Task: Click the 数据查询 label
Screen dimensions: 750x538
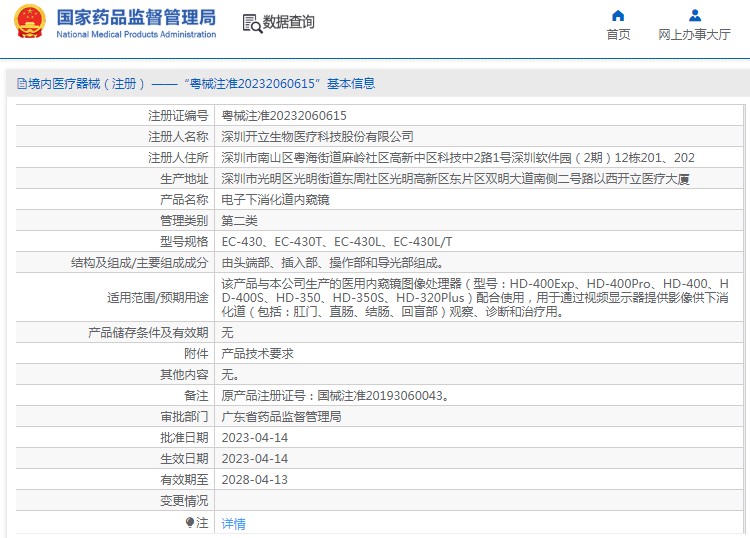Action: (x=288, y=22)
